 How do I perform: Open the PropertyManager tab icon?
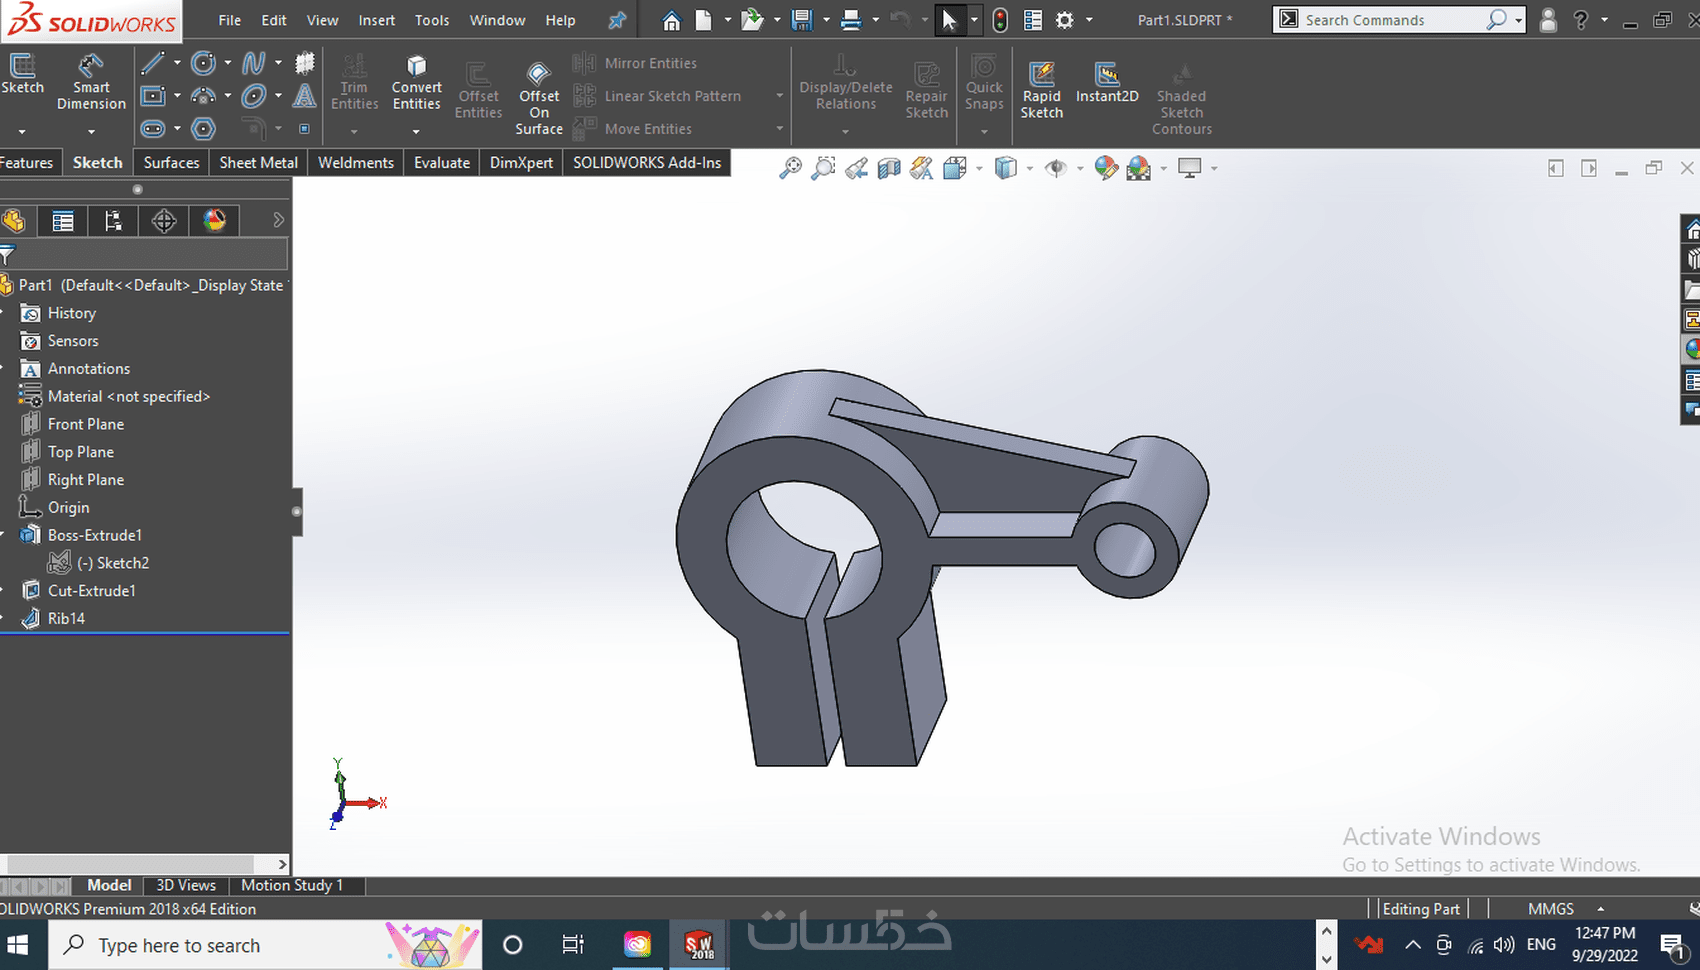coord(63,221)
